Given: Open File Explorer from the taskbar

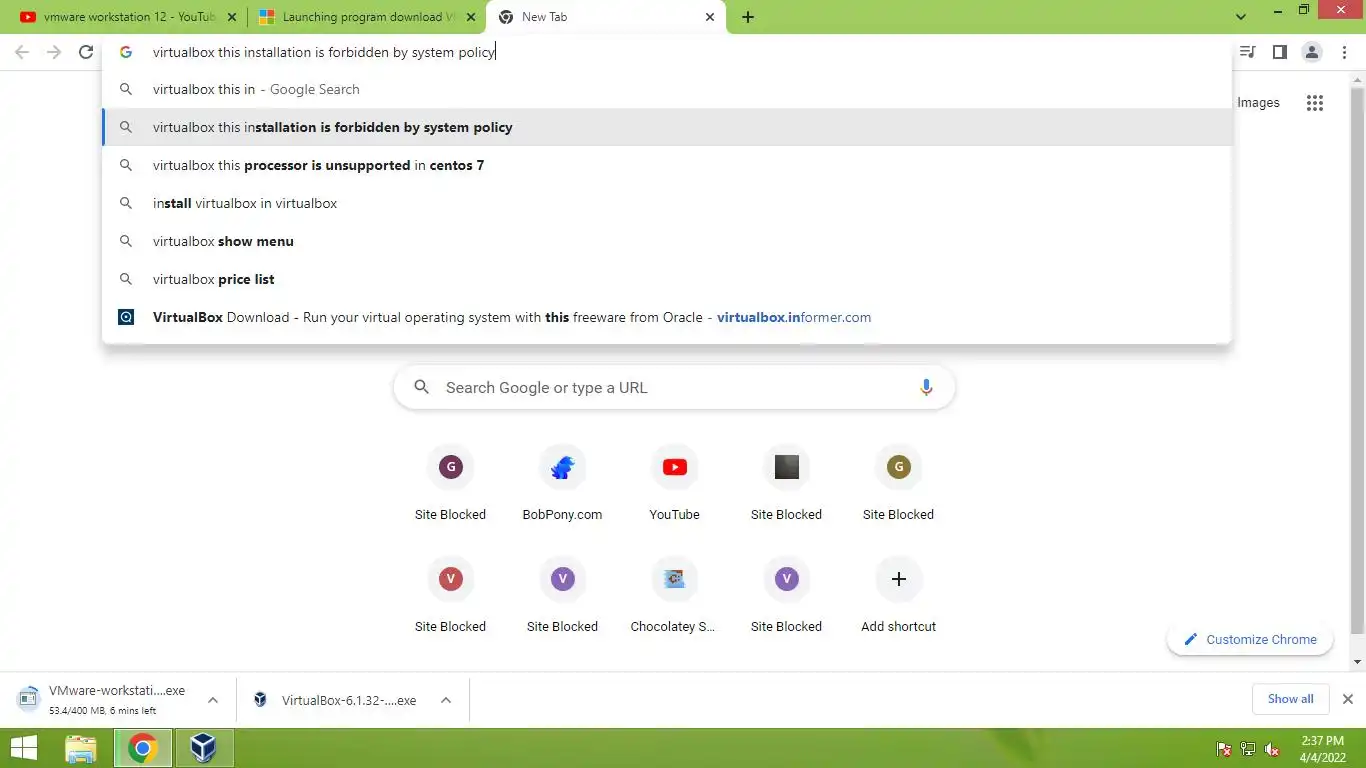Looking at the screenshot, I should click(x=81, y=748).
